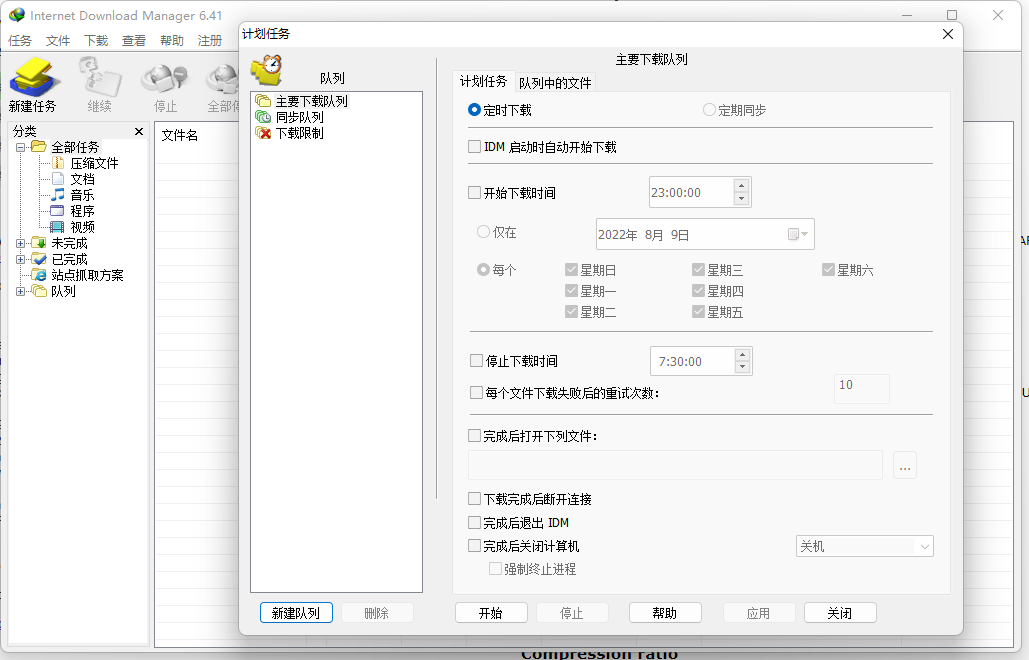This screenshot has height=660, width=1029.
Task: Click the 新建队列 button
Action: 295,612
